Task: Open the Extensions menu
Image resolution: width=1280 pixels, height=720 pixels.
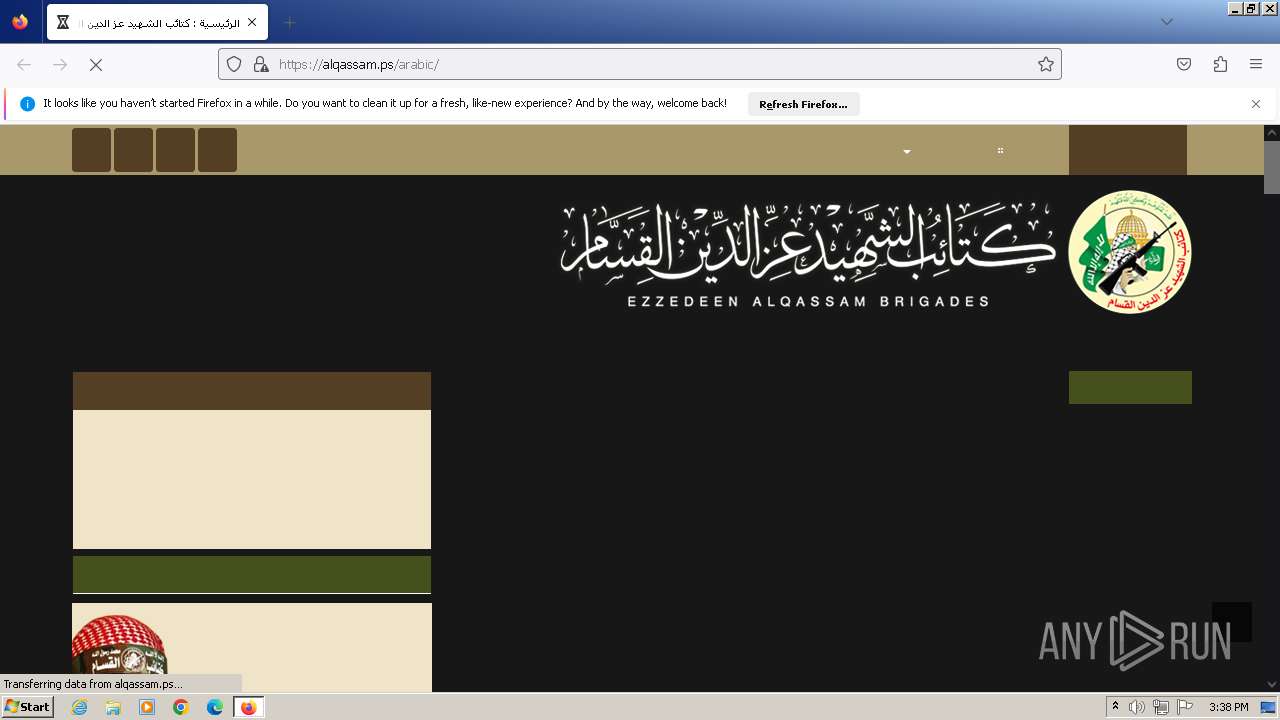Action: (x=1220, y=64)
